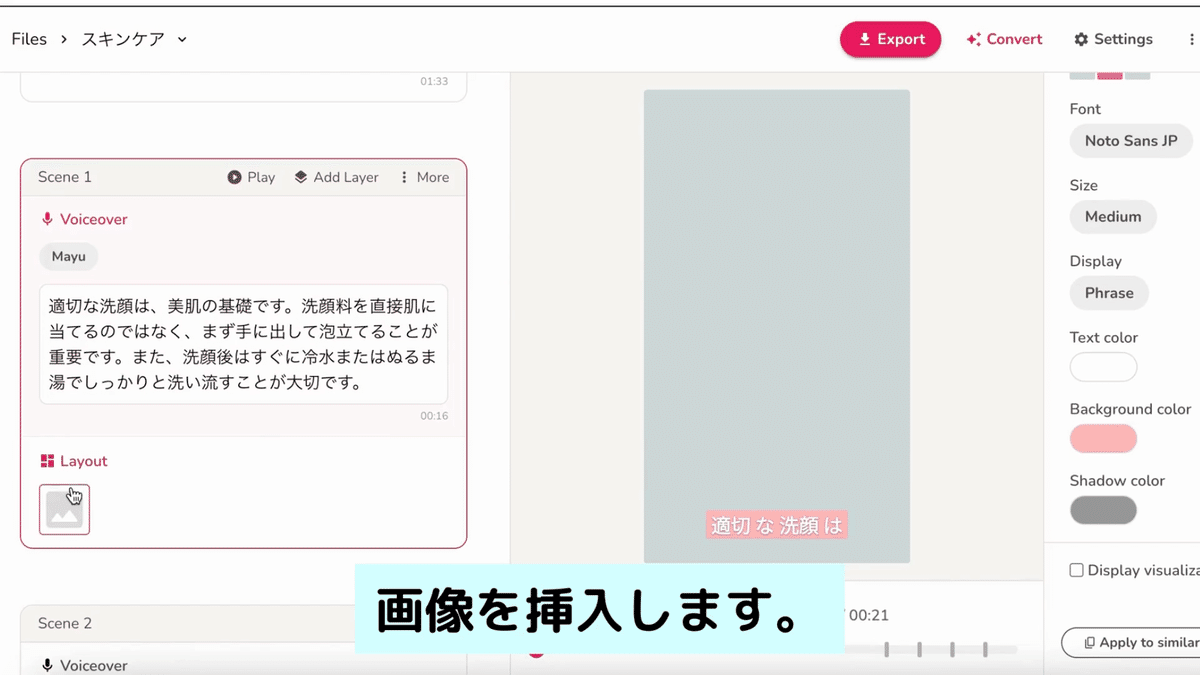1200x675 pixels.
Task: Click the gray video preview canvas
Action: coord(777,326)
